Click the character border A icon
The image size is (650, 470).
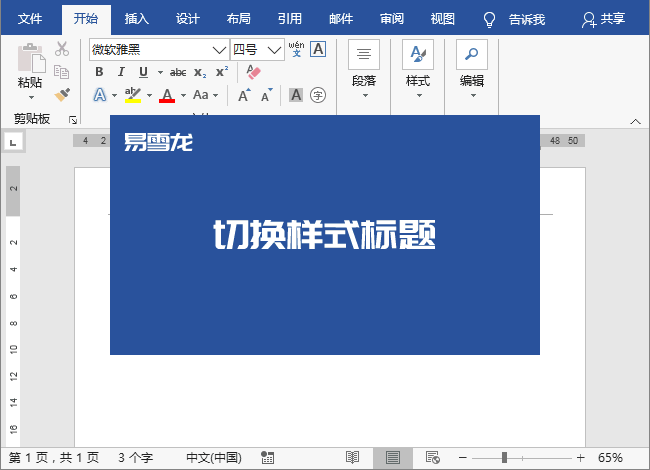(318, 49)
